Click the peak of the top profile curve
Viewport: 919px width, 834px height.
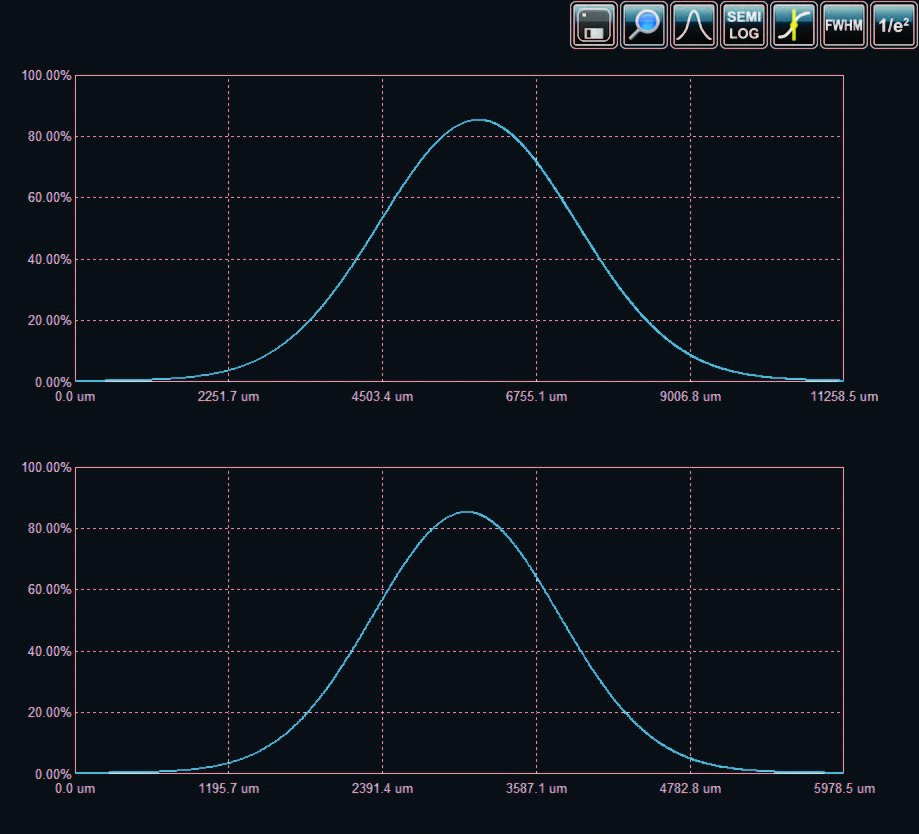(x=480, y=120)
